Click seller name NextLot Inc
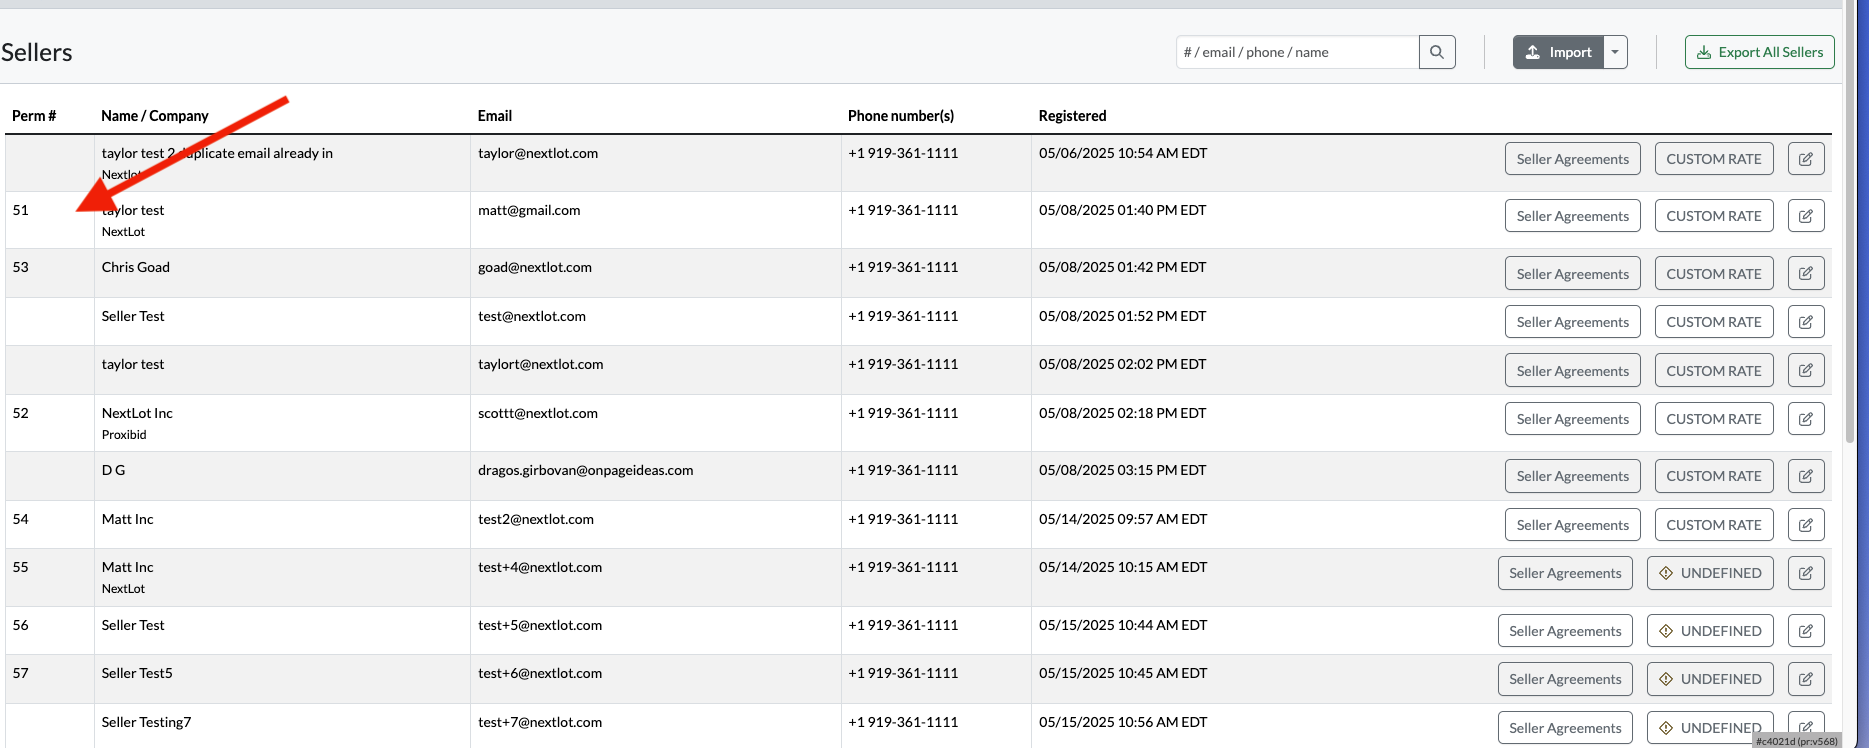1869x748 pixels. click(137, 413)
